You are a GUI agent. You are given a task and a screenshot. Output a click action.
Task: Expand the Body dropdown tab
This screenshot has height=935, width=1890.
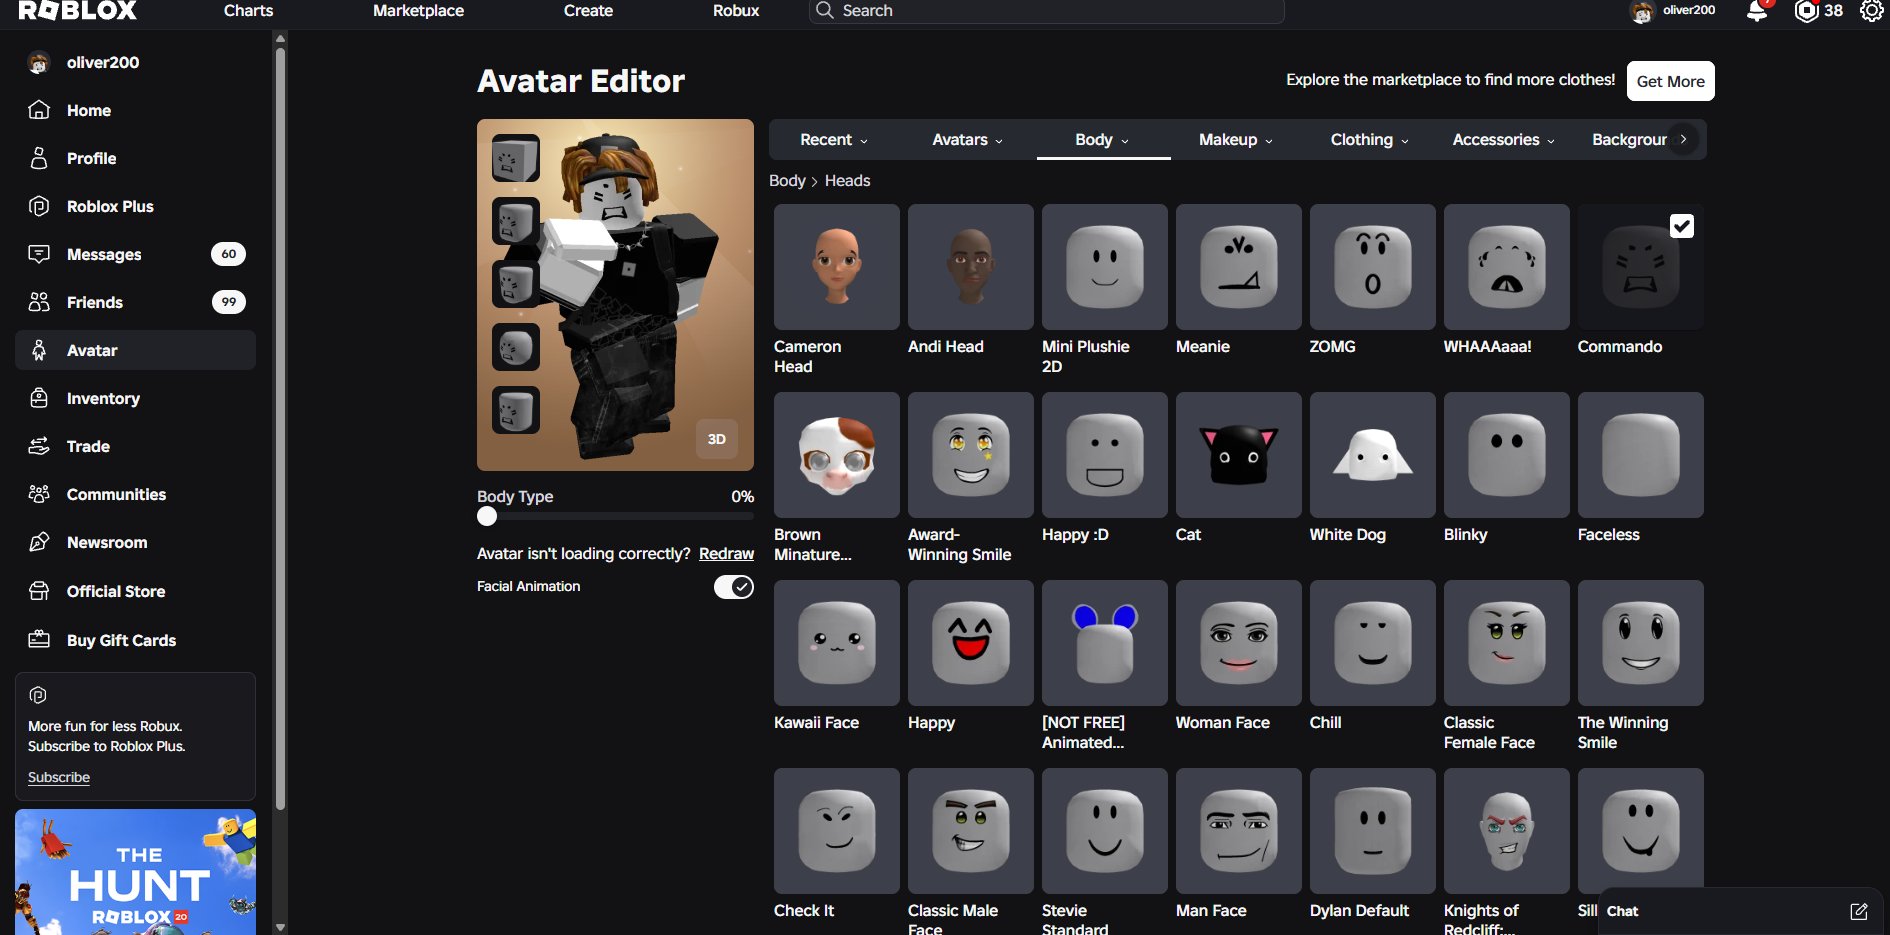[x=1102, y=140]
